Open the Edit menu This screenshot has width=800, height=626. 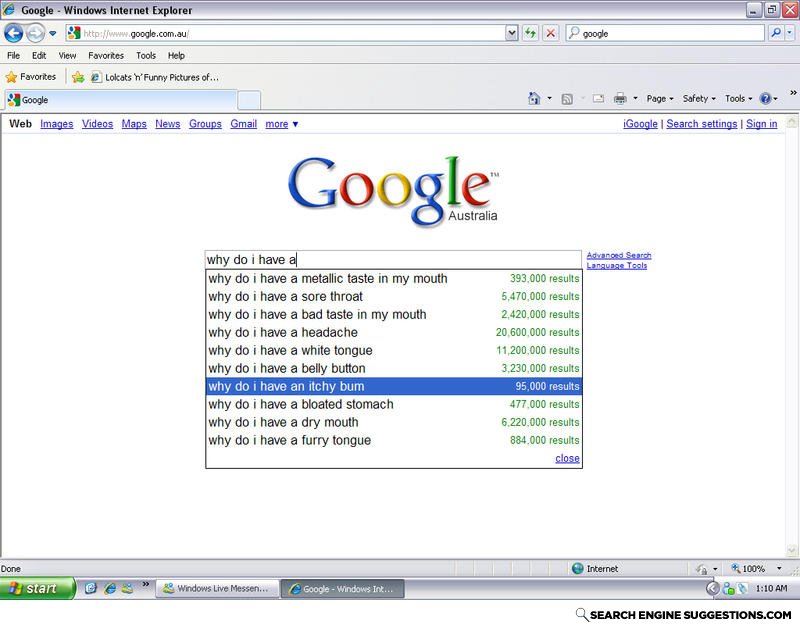[39, 56]
